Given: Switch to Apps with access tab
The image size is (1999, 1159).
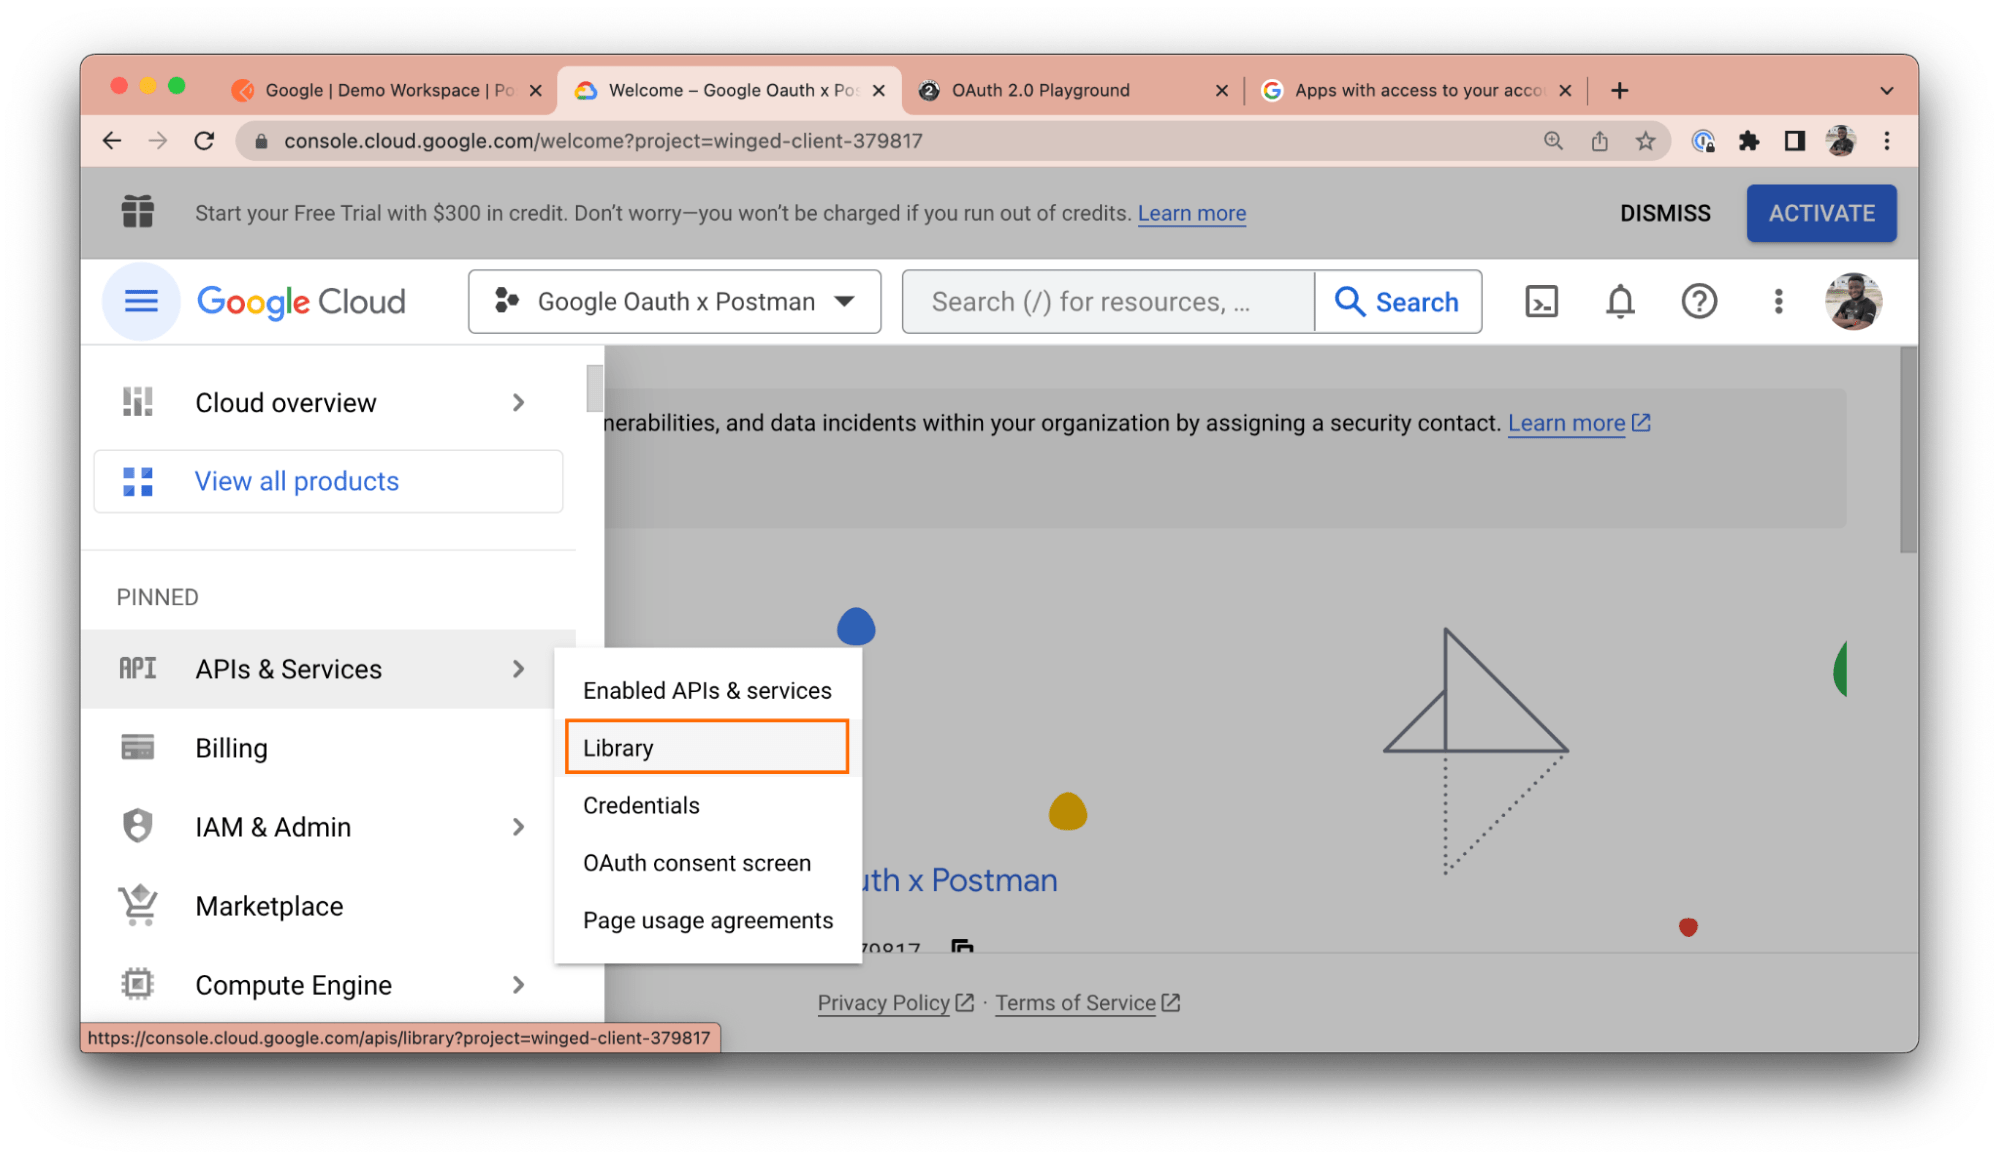Looking at the screenshot, I should 1416,90.
